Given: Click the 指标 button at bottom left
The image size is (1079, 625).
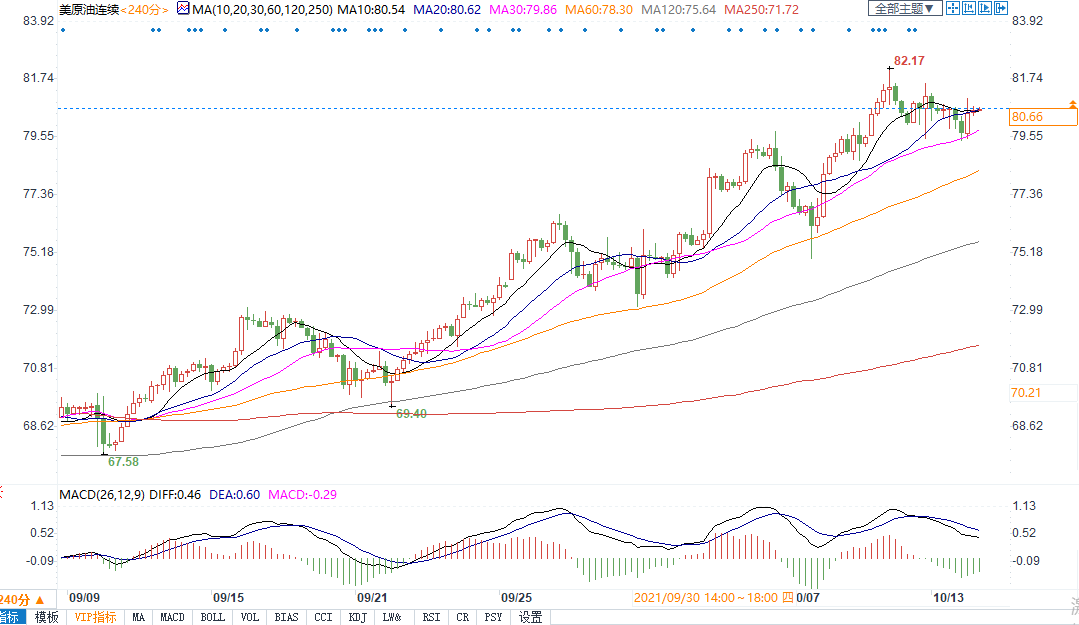Looking at the screenshot, I should [x=10, y=617].
